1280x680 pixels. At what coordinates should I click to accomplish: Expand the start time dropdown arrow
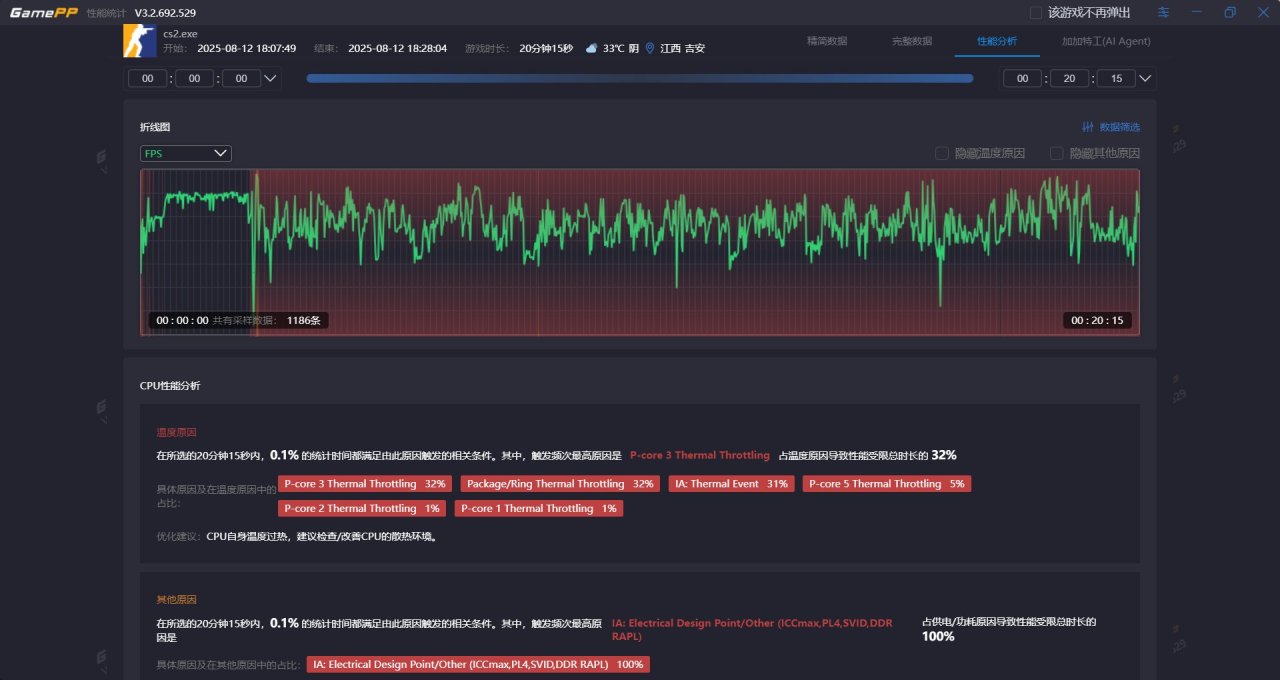point(271,78)
